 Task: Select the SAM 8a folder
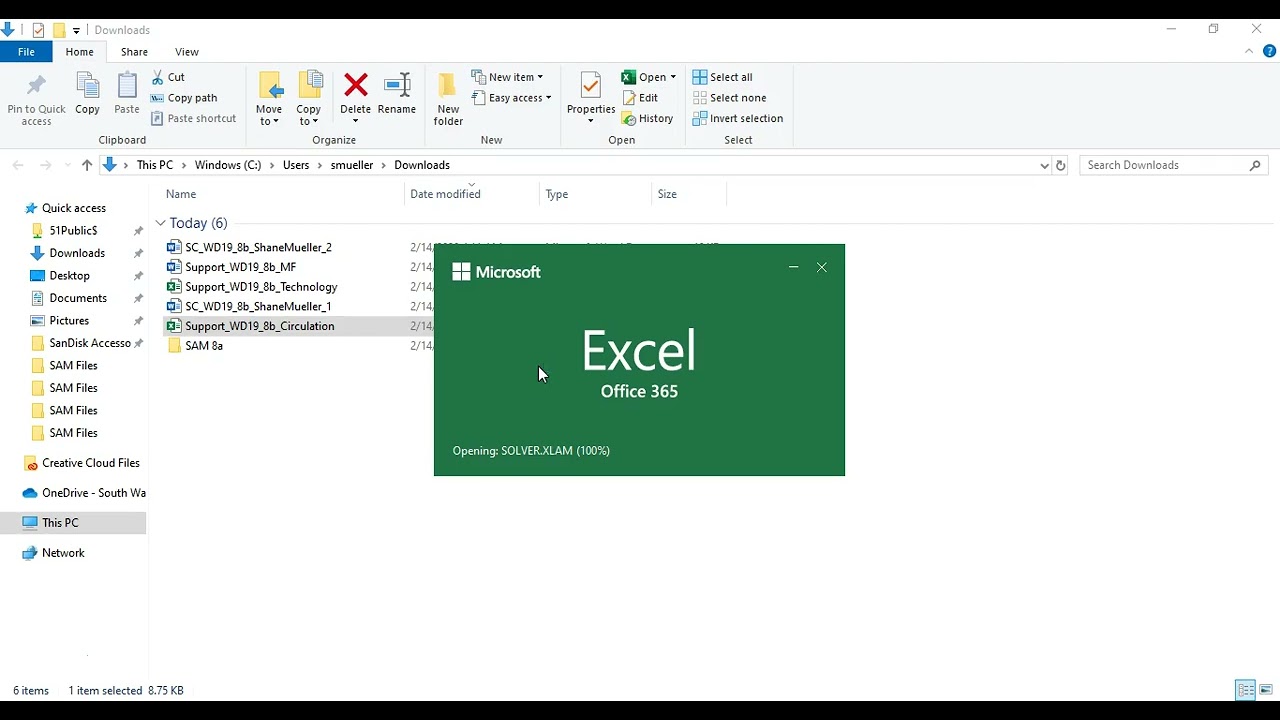point(204,346)
